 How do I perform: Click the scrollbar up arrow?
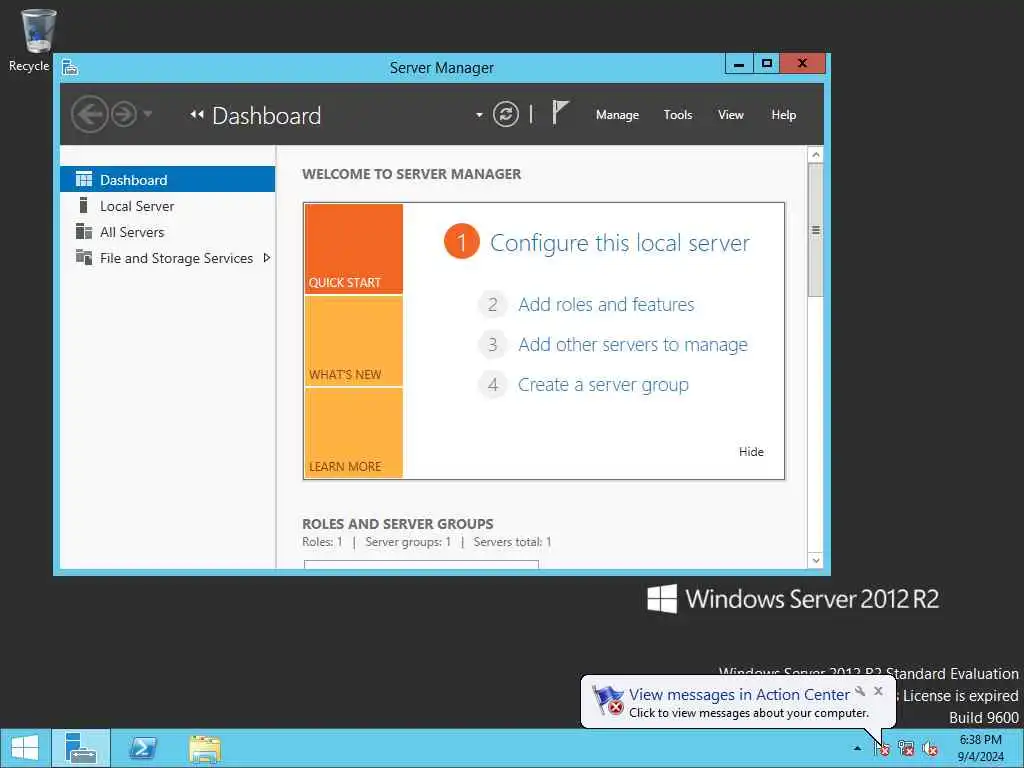coord(815,155)
